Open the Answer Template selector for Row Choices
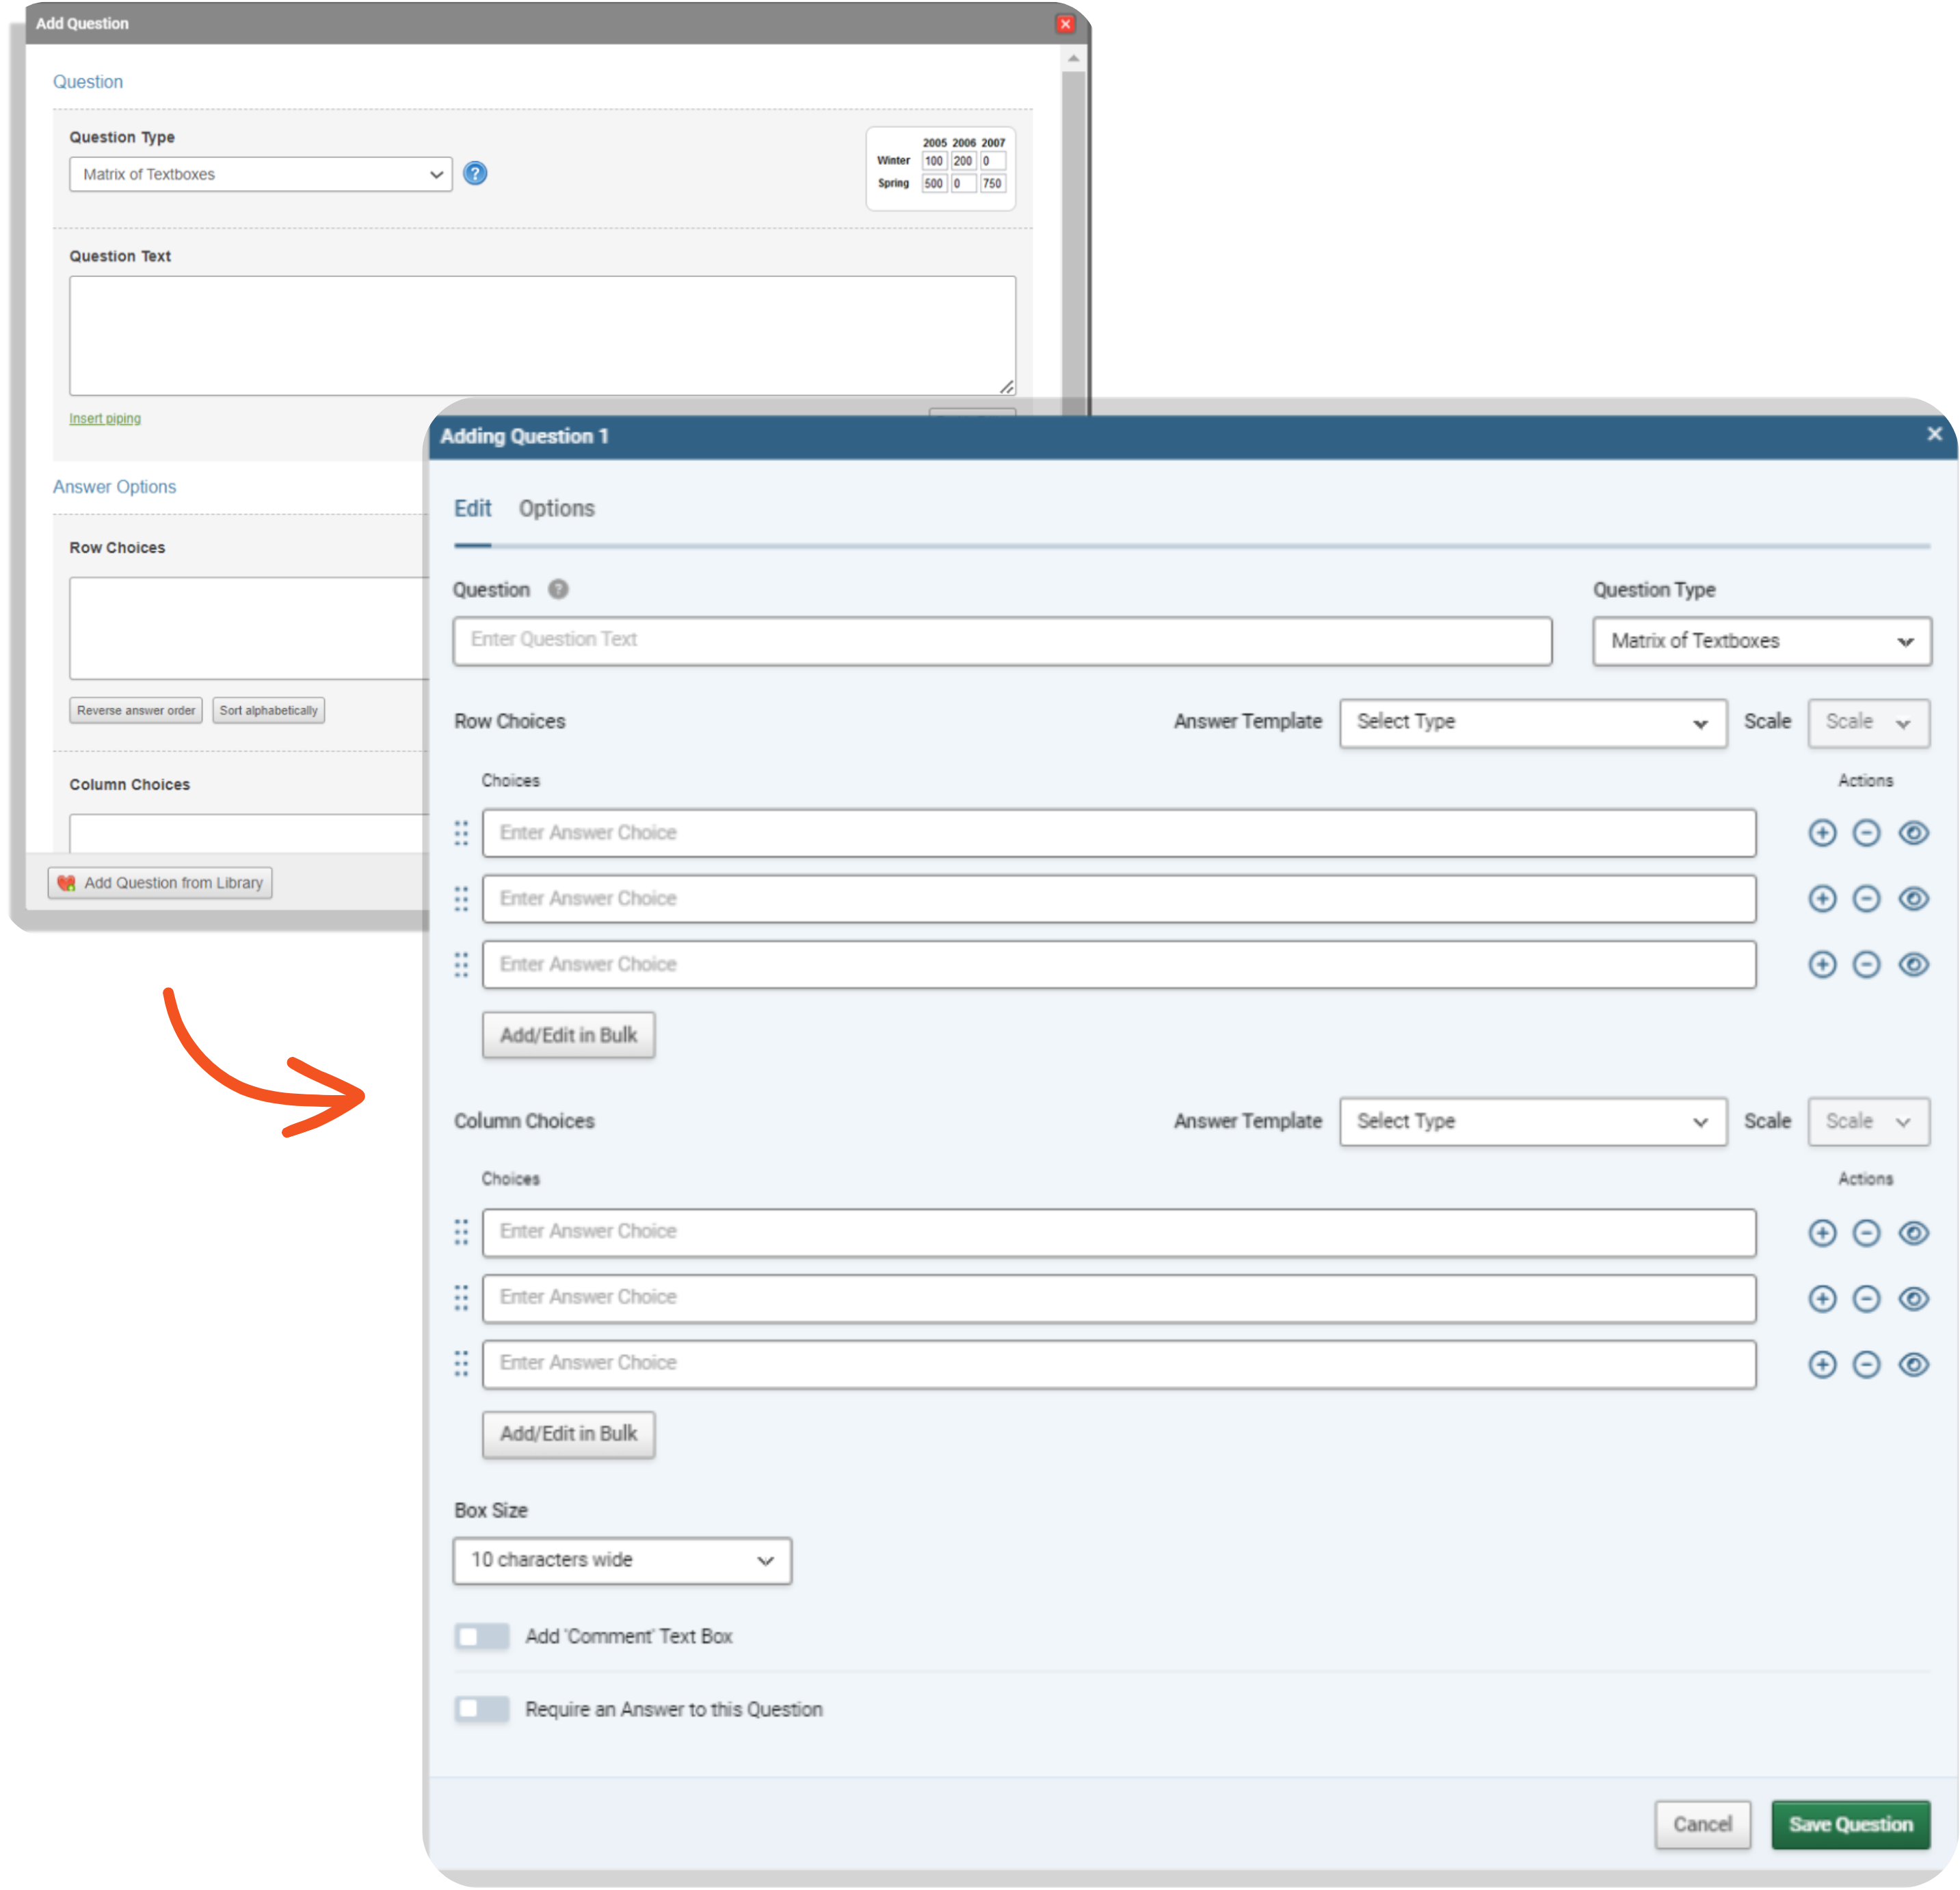1960x1890 pixels. (x=1533, y=722)
